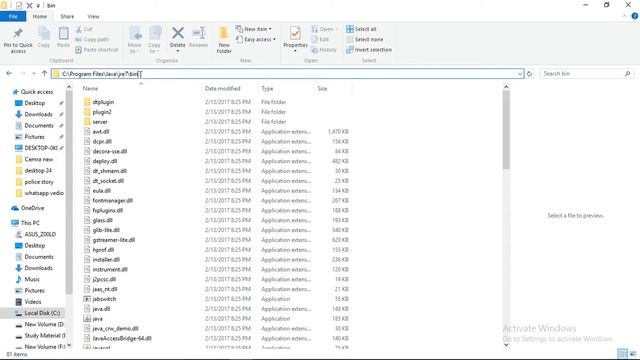Switch to the View ribbon tab

(x=93, y=16)
